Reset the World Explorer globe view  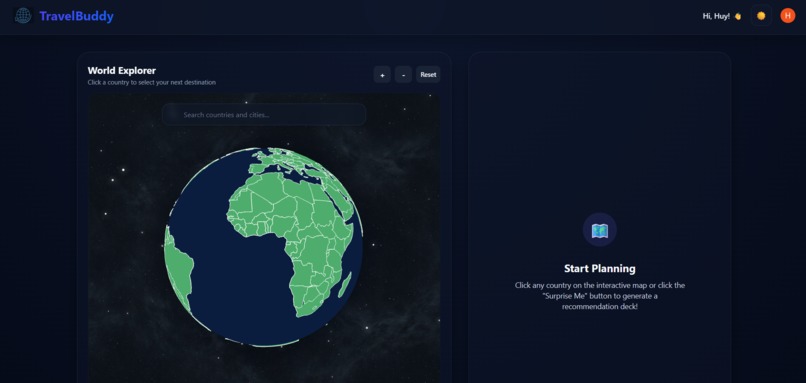click(x=428, y=75)
